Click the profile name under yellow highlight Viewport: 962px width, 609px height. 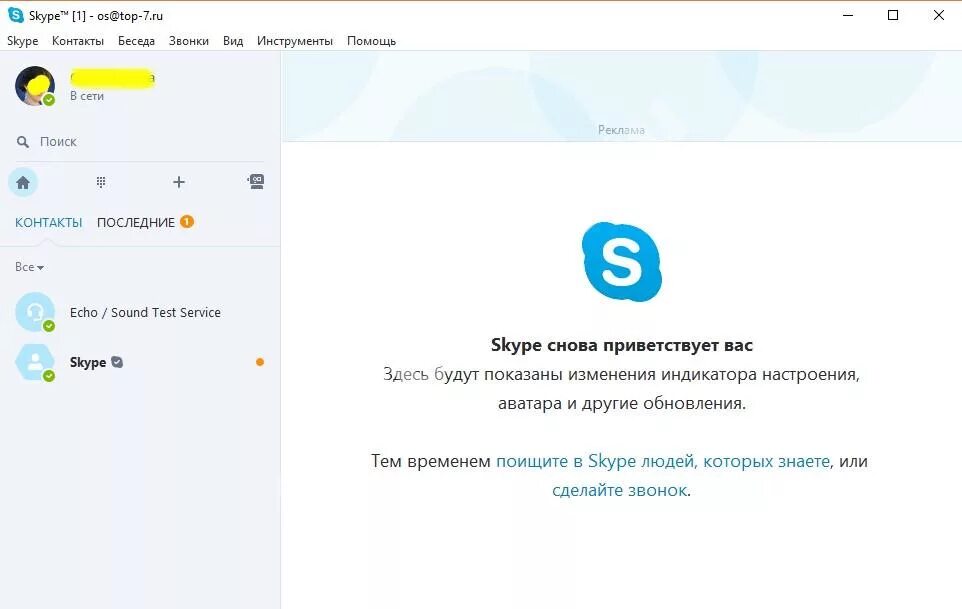(x=112, y=79)
